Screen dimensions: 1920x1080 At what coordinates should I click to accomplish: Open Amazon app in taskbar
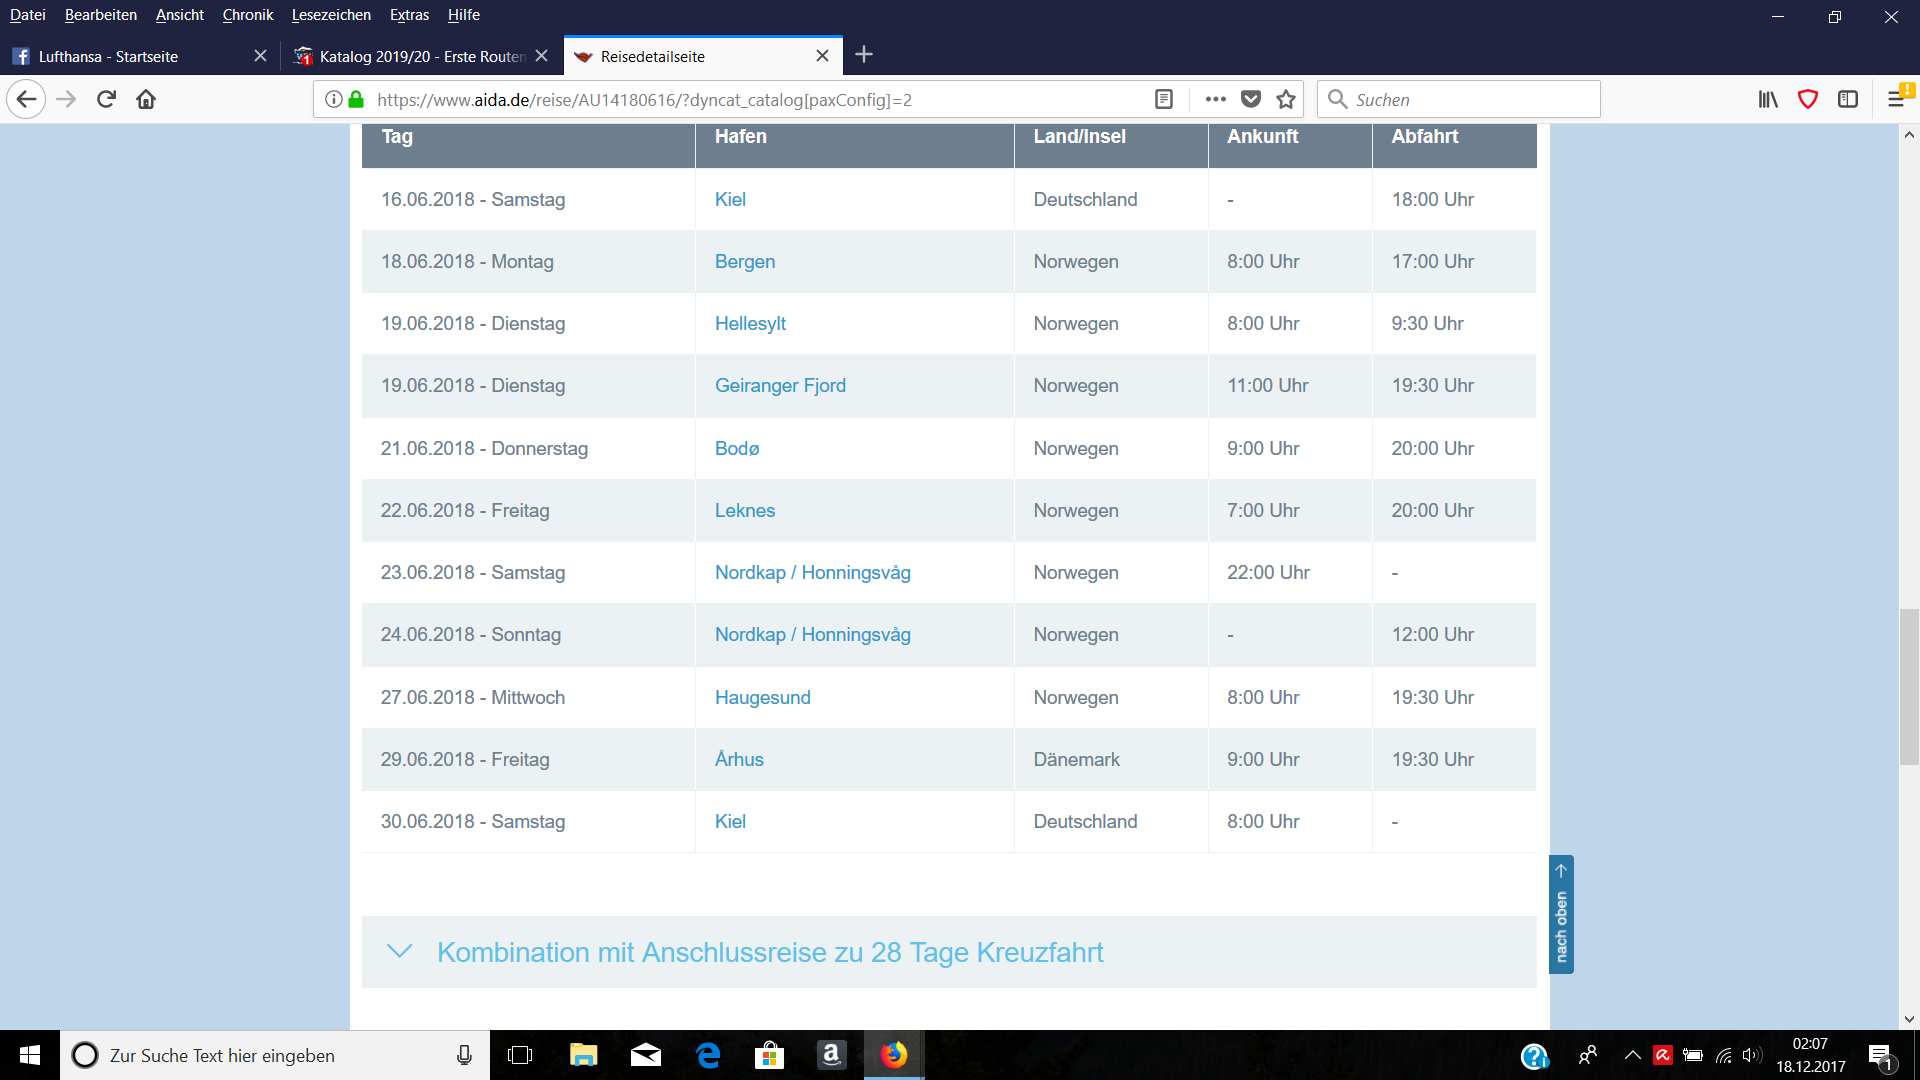(832, 1055)
